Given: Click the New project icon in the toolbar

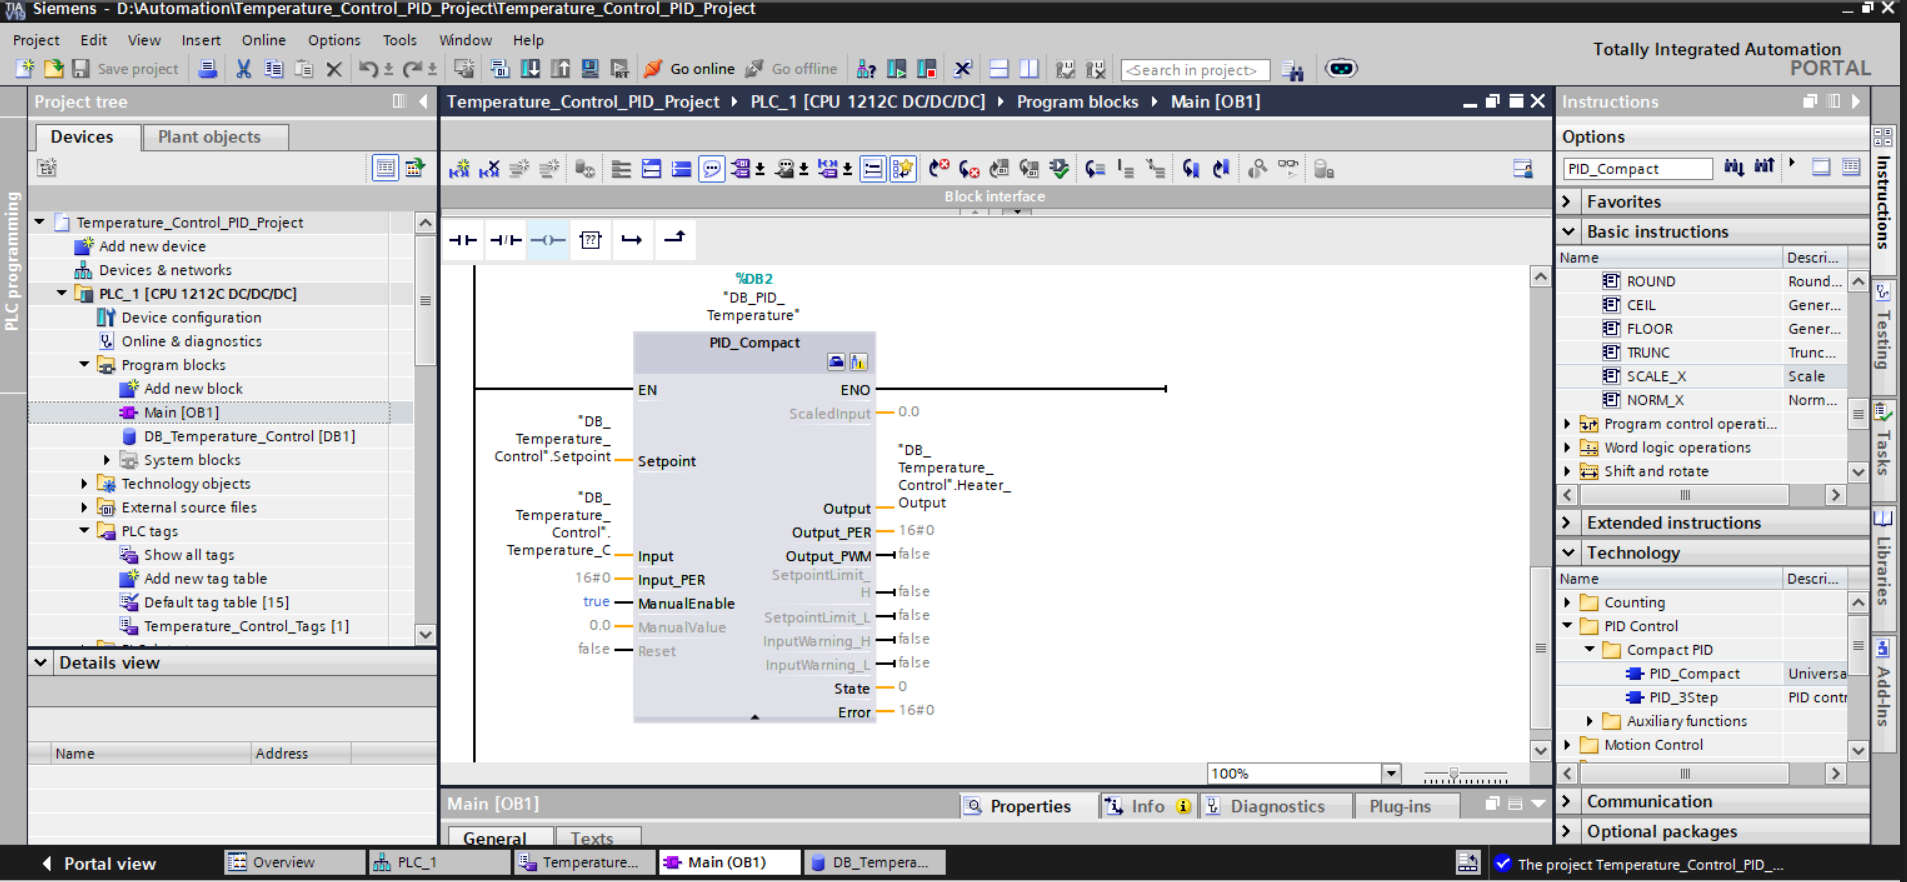Looking at the screenshot, I should point(25,69).
